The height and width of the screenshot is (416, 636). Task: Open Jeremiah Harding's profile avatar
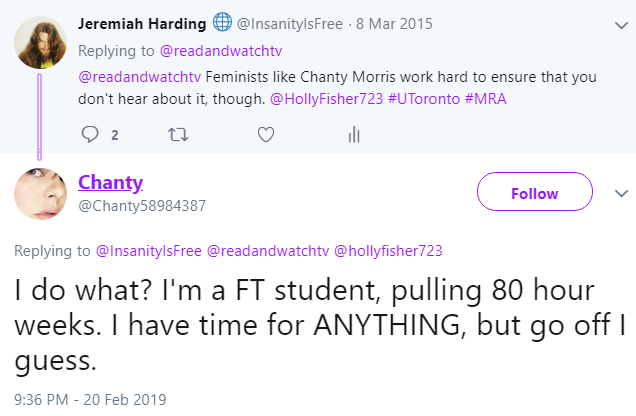click(x=41, y=43)
